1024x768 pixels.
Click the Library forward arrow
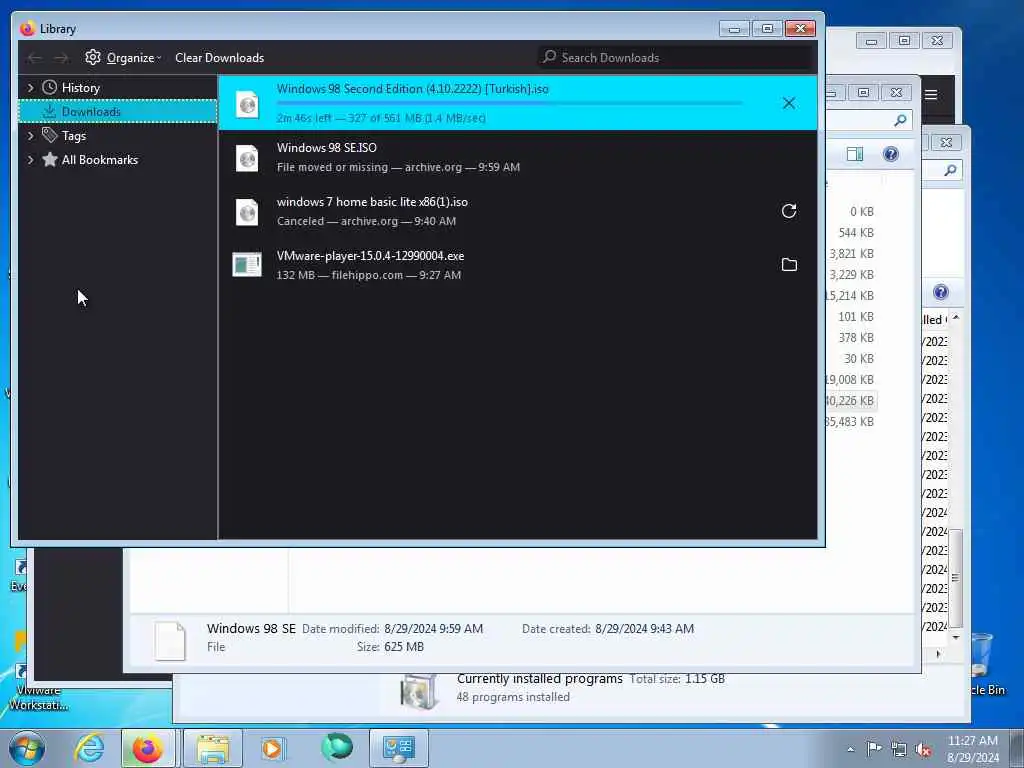61,58
